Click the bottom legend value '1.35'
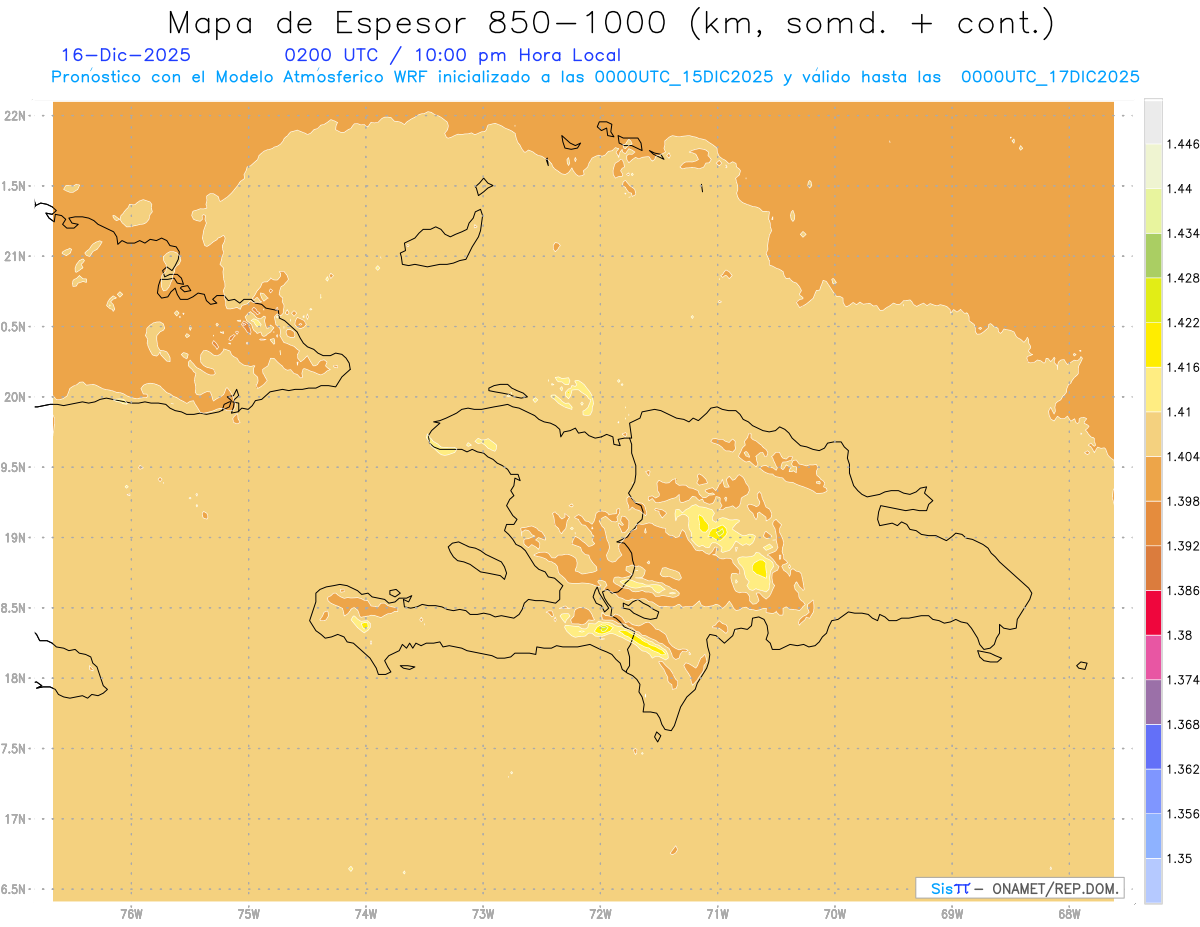This screenshot has width=1200, height=927. pos(1181,858)
